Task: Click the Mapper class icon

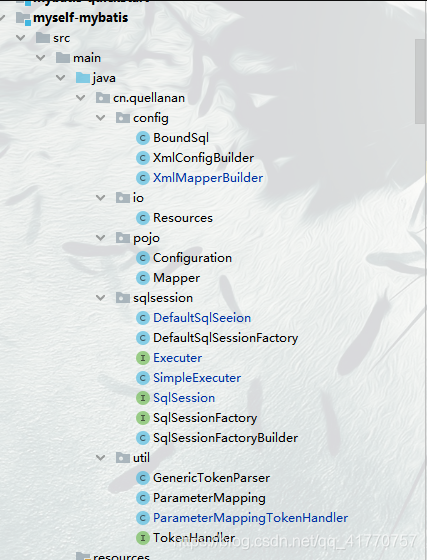Action: point(143,278)
